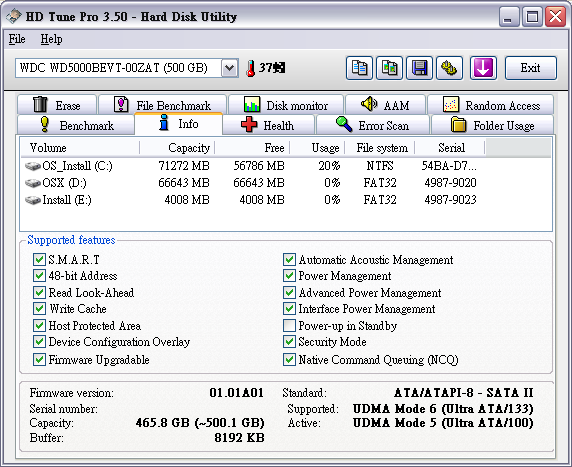572x467 pixels.
Task: Click the NTFS file system cell
Action: point(380,166)
